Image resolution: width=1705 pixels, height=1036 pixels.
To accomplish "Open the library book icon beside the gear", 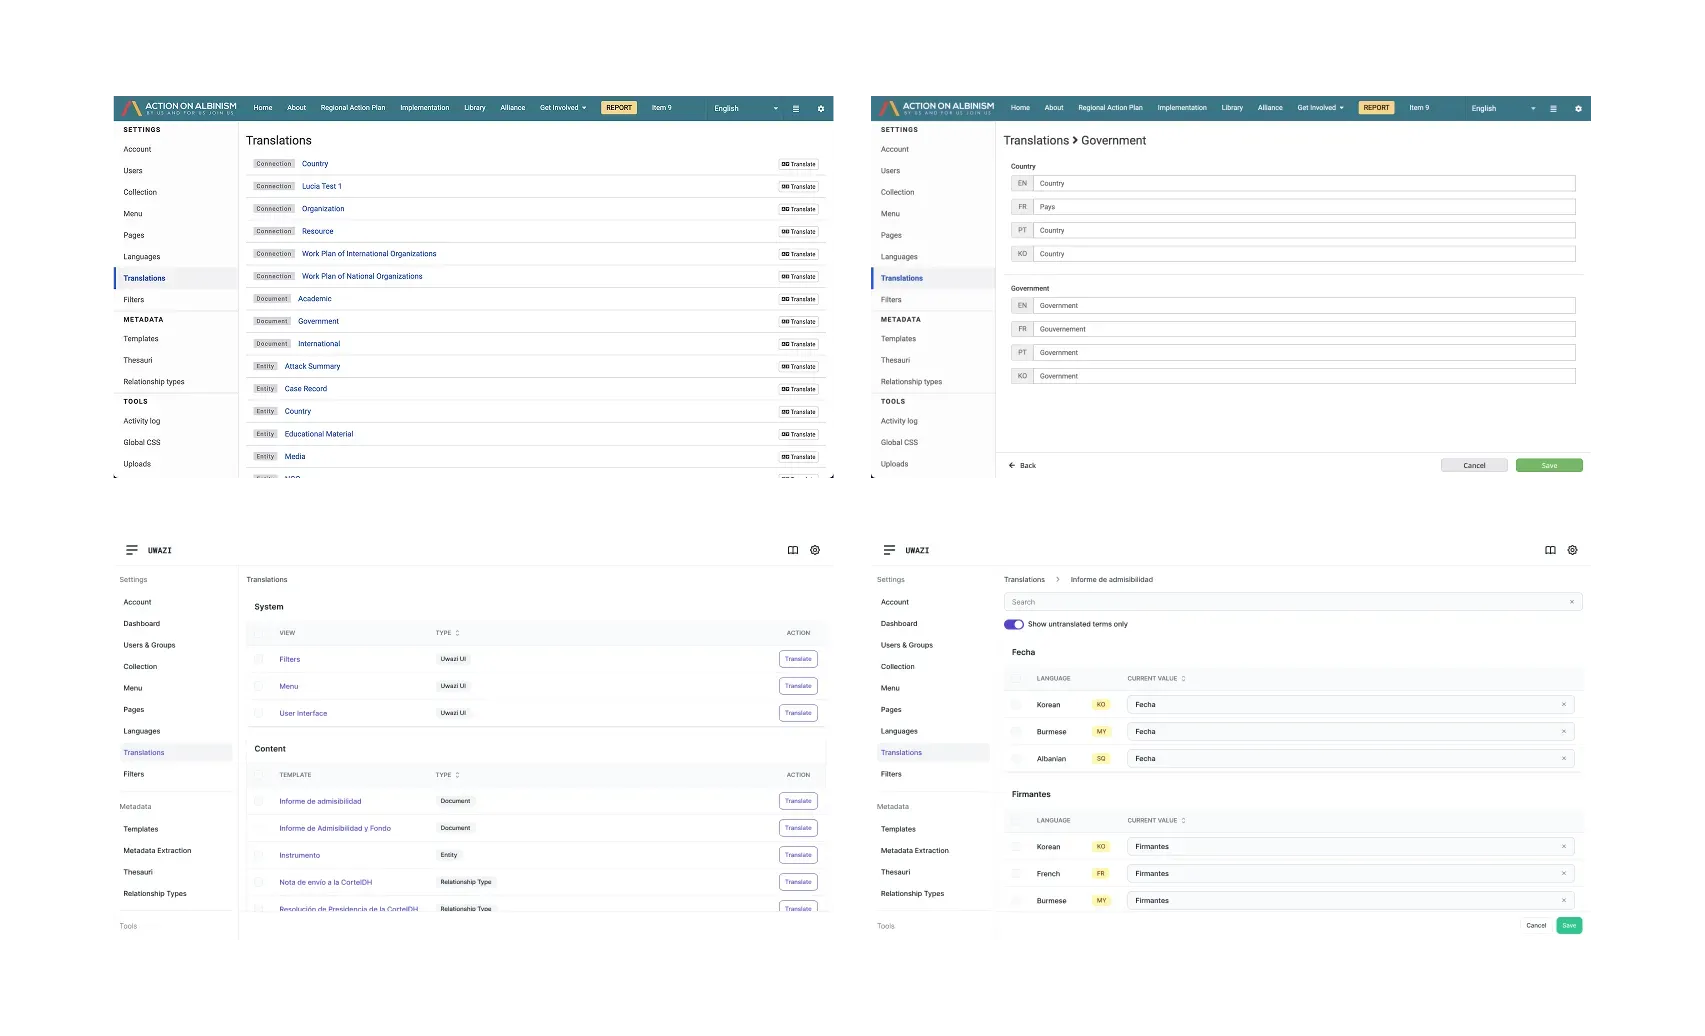I will (x=792, y=550).
